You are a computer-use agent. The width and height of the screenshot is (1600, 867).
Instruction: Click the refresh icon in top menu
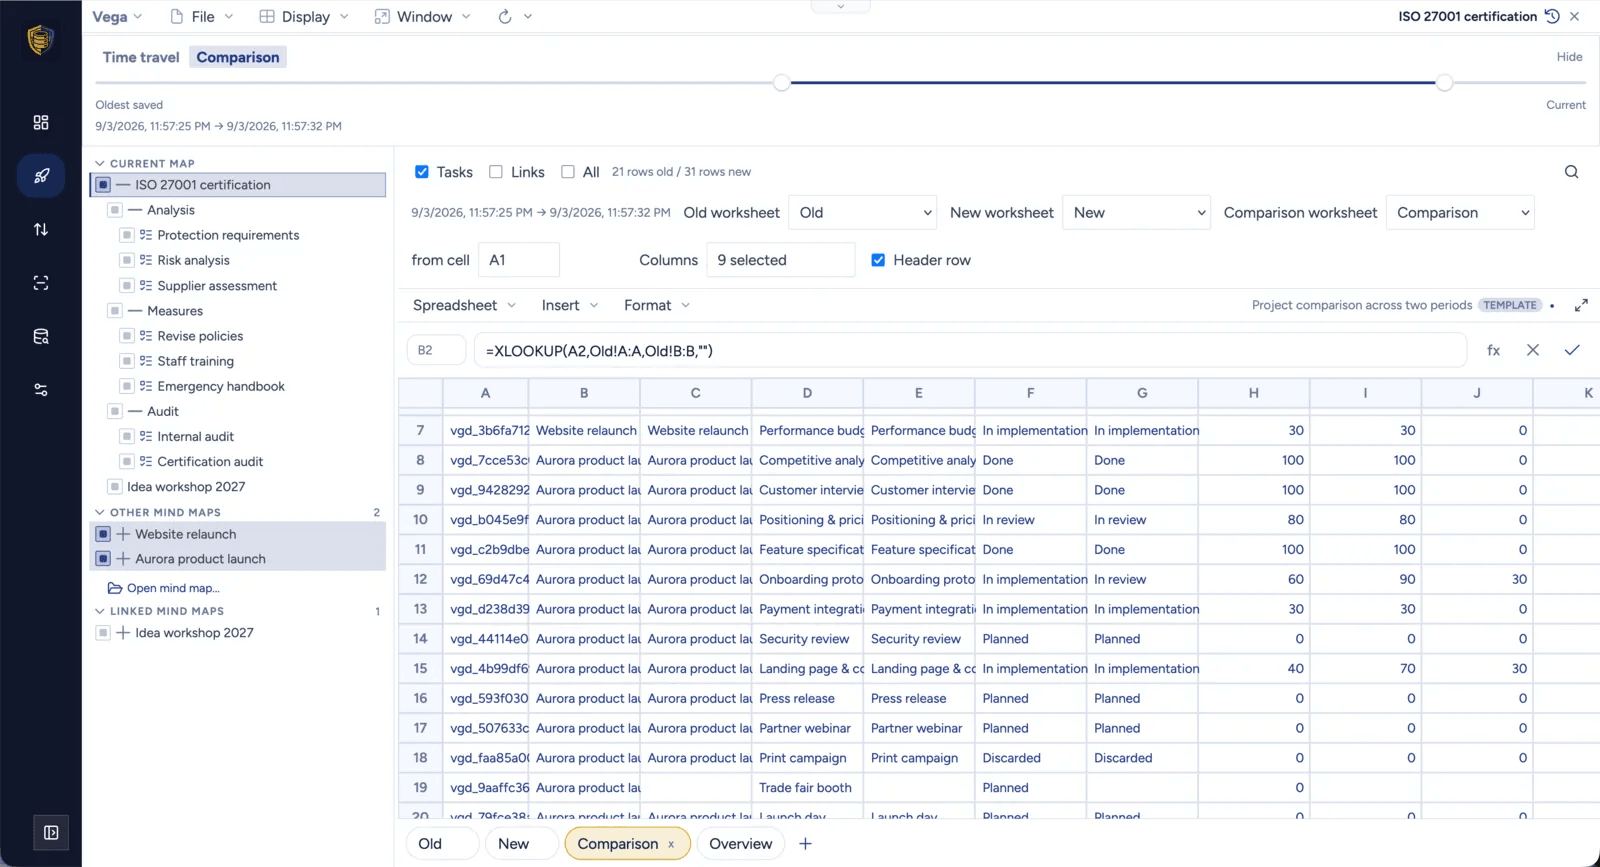(x=505, y=17)
